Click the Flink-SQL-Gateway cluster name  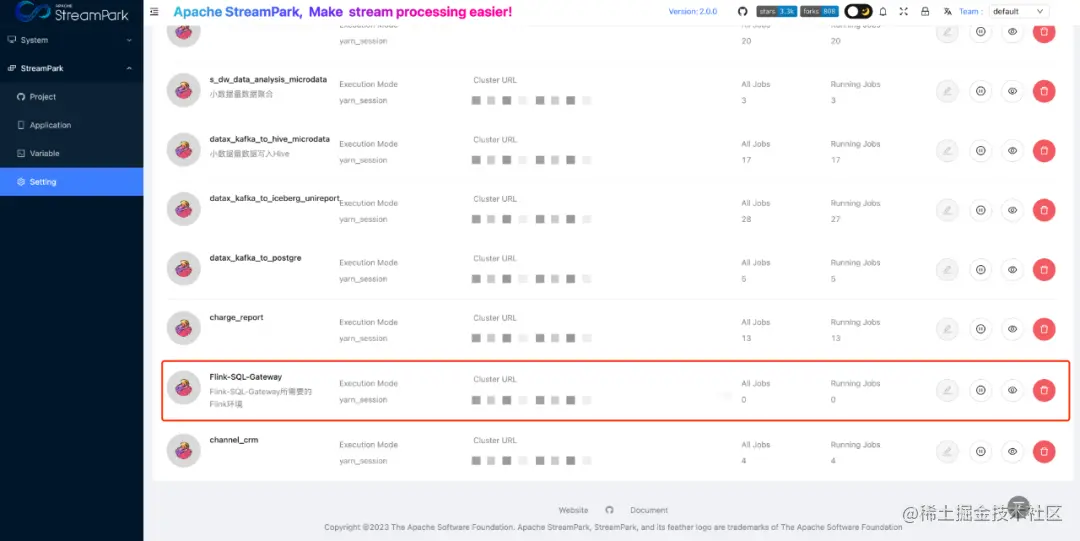[245, 377]
